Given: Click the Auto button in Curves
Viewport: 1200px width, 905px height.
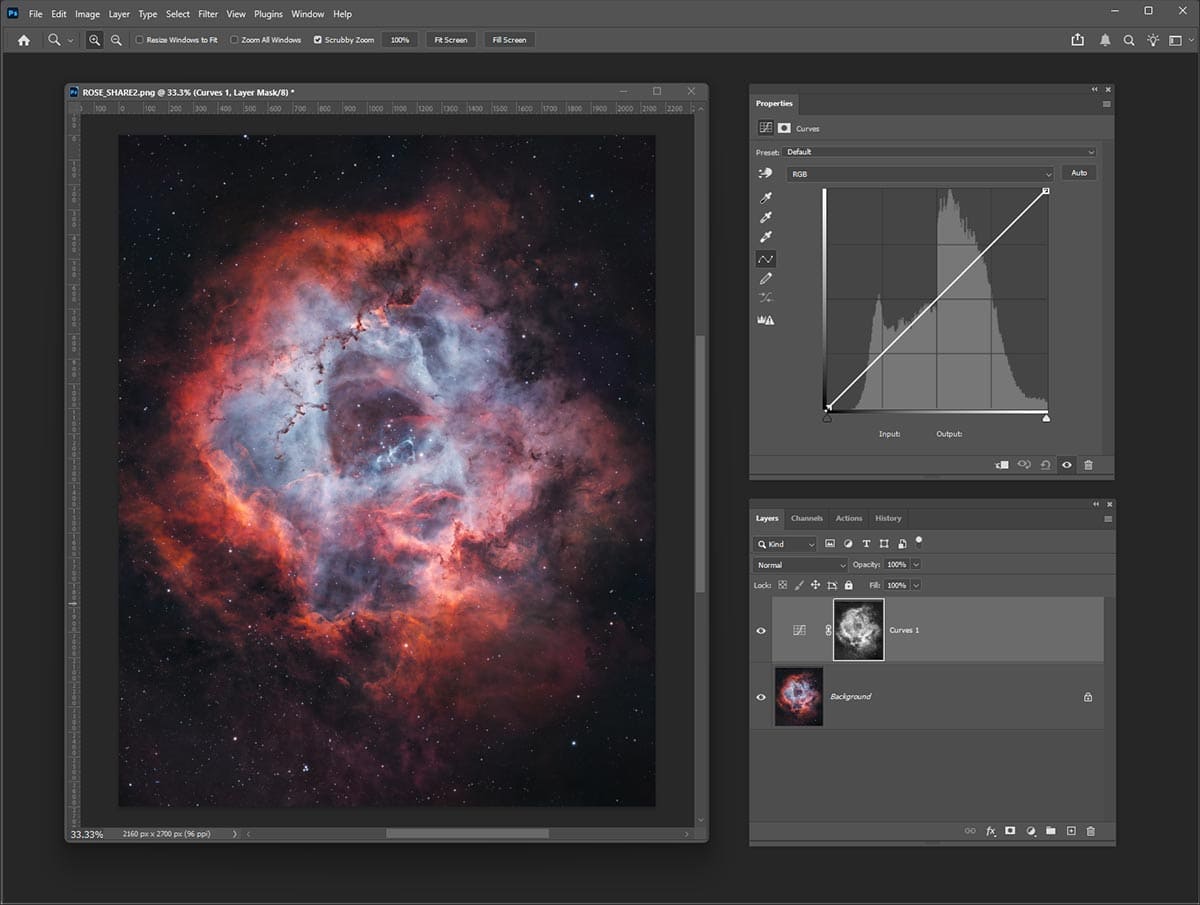Looking at the screenshot, I should (1079, 173).
